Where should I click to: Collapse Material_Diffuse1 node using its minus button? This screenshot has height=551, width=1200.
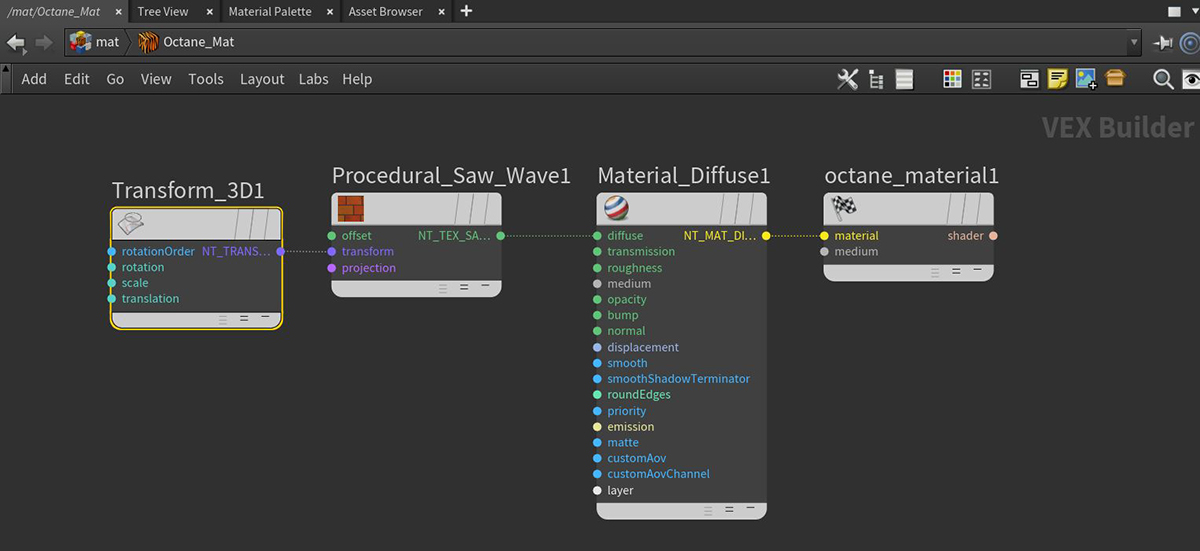(751, 509)
